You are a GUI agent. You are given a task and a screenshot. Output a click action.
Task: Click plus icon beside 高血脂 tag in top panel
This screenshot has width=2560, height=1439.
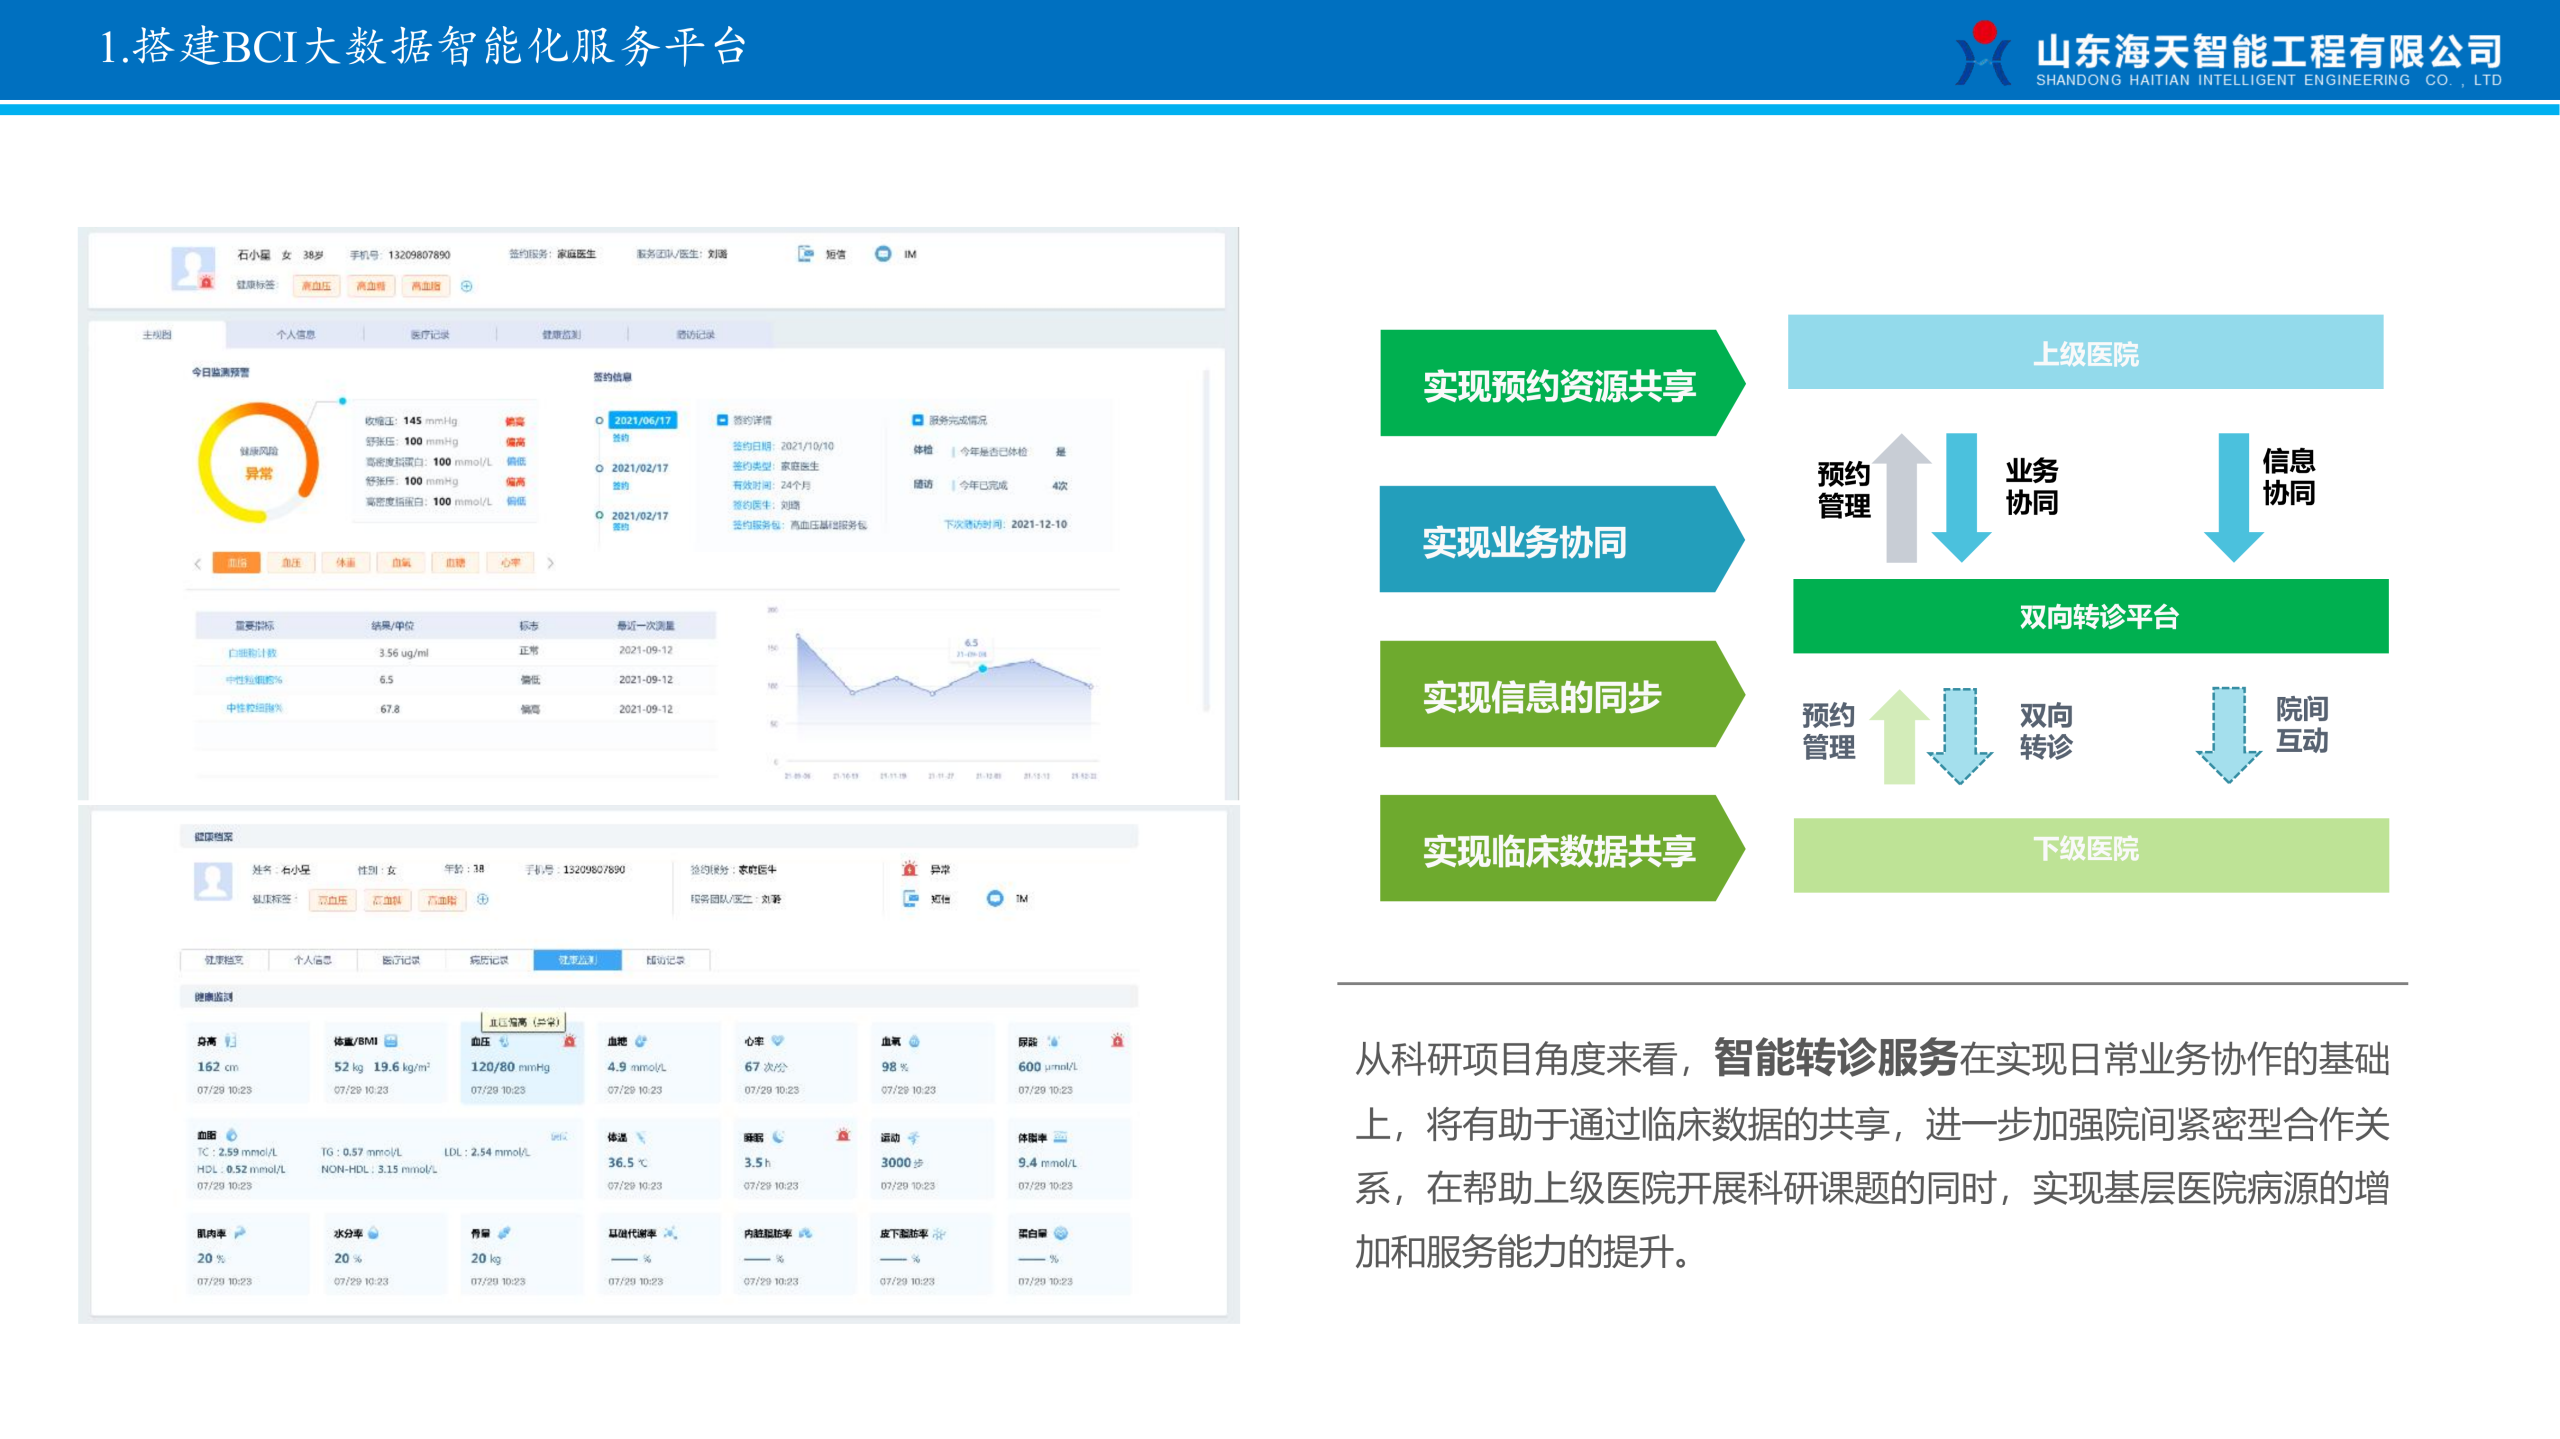[x=466, y=286]
